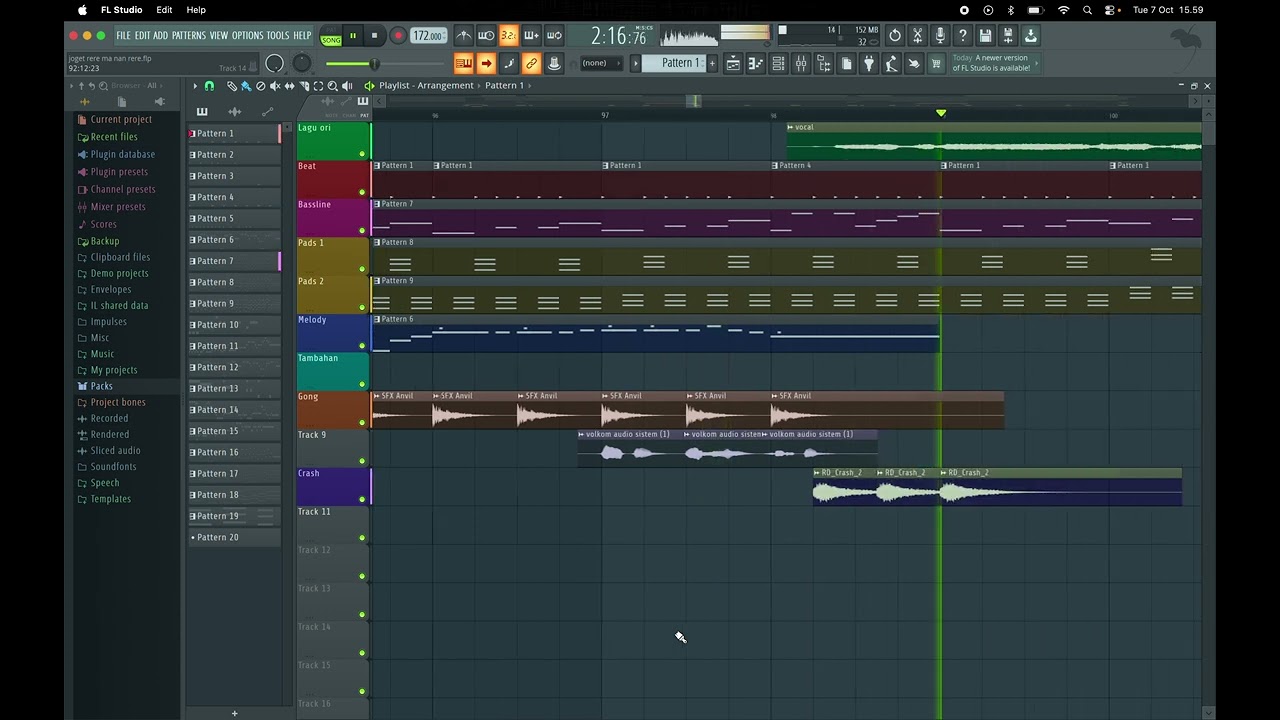Open the content library shopping cart

(x=936, y=64)
